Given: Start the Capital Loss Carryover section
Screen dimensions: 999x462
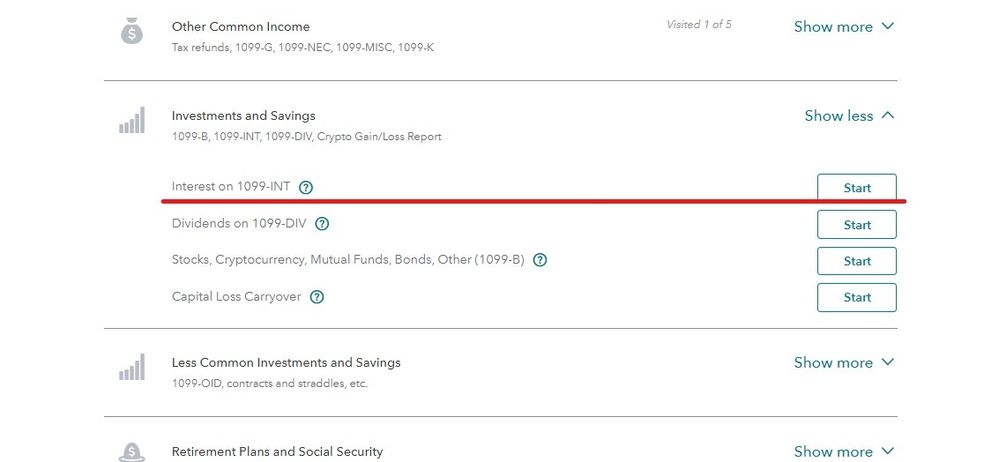Looking at the screenshot, I should click(x=856, y=297).
